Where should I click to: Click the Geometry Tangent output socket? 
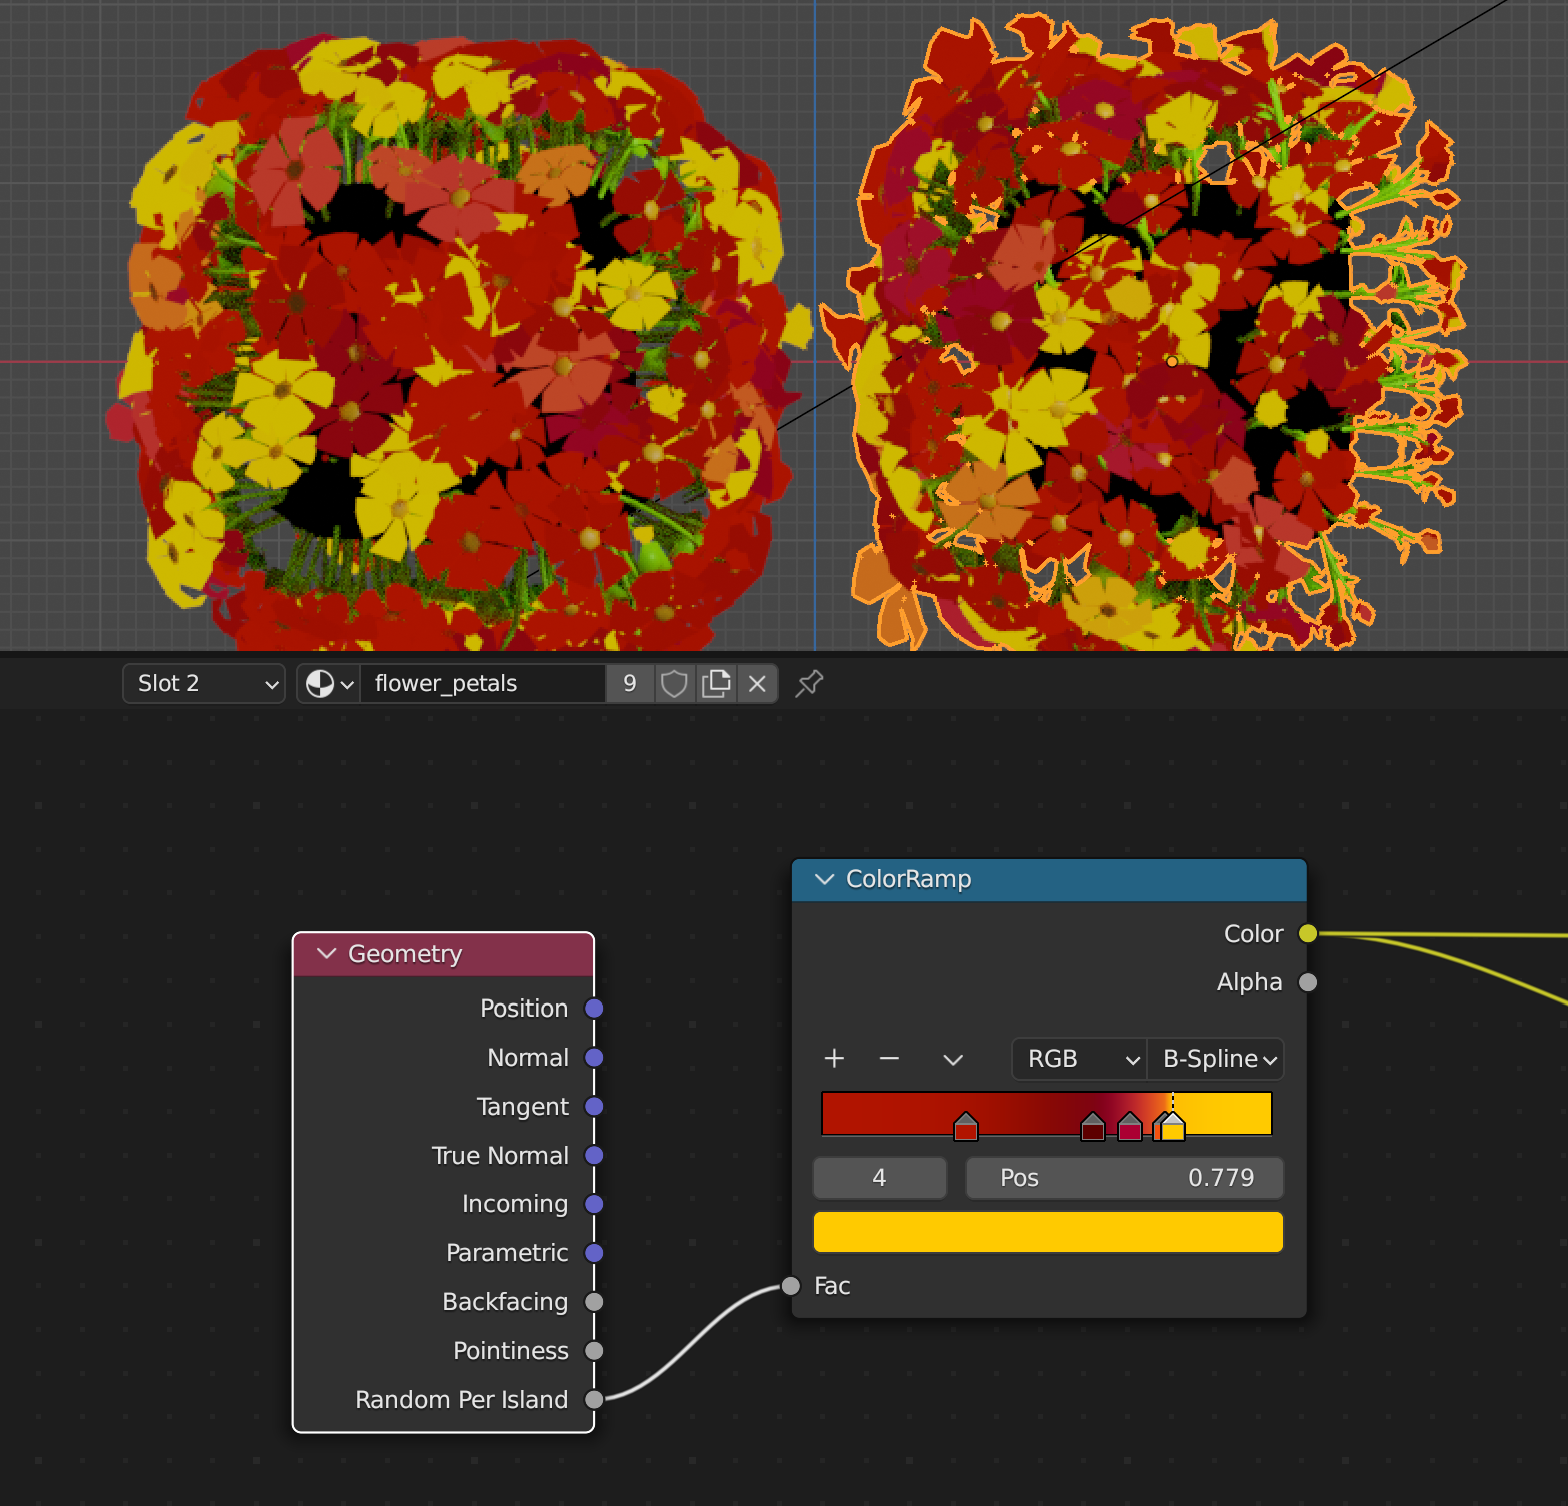point(594,1106)
